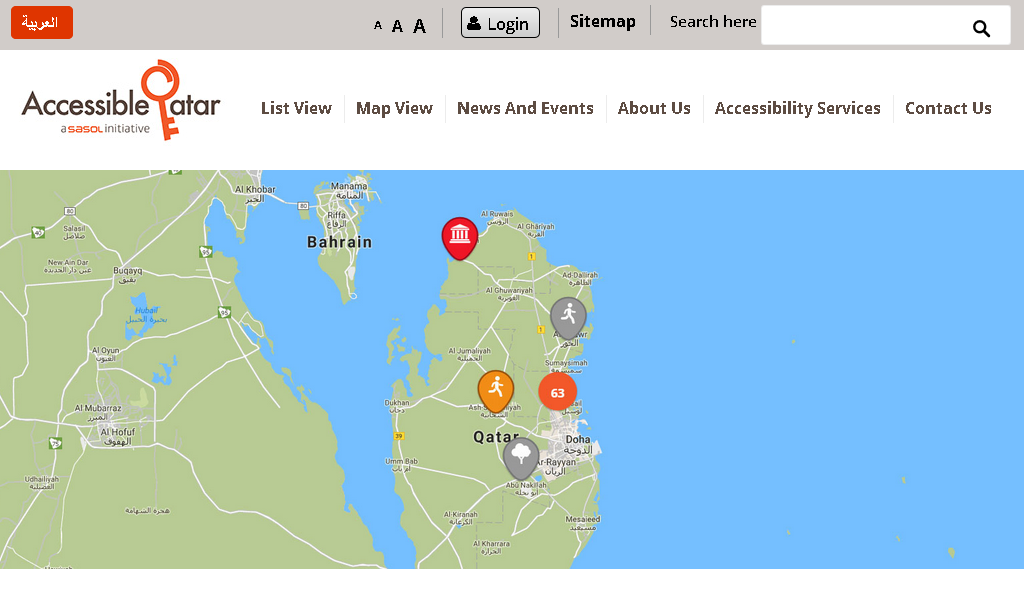Click the Qatar country label on map

click(496, 437)
